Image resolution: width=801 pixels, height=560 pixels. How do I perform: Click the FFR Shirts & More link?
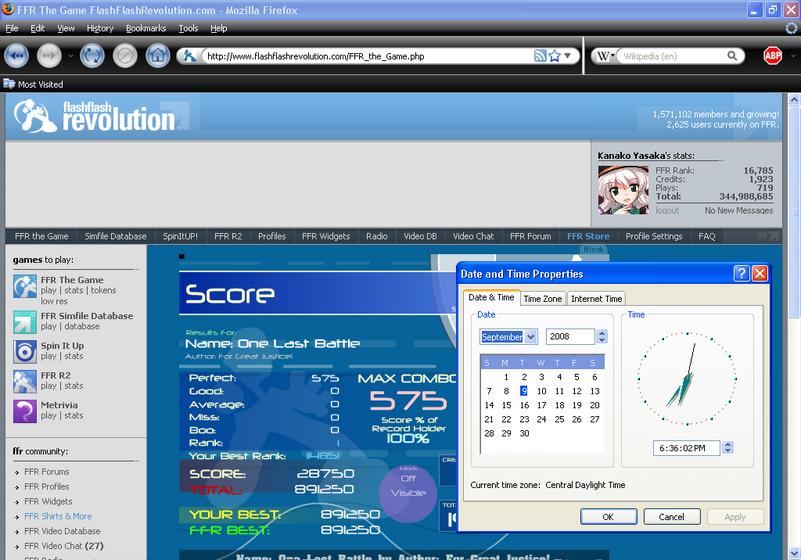tap(58, 516)
